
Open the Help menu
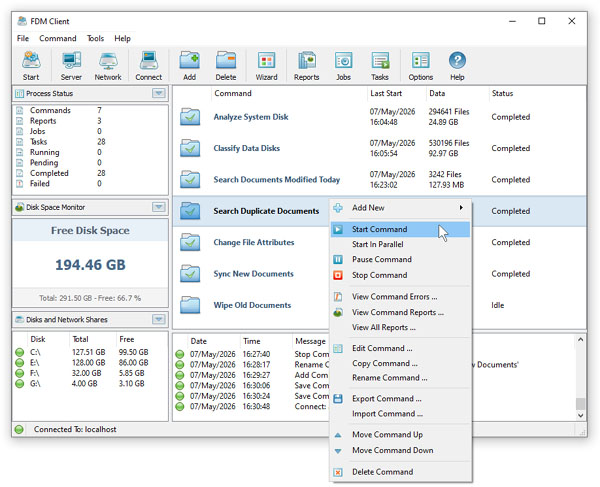tap(122, 39)
